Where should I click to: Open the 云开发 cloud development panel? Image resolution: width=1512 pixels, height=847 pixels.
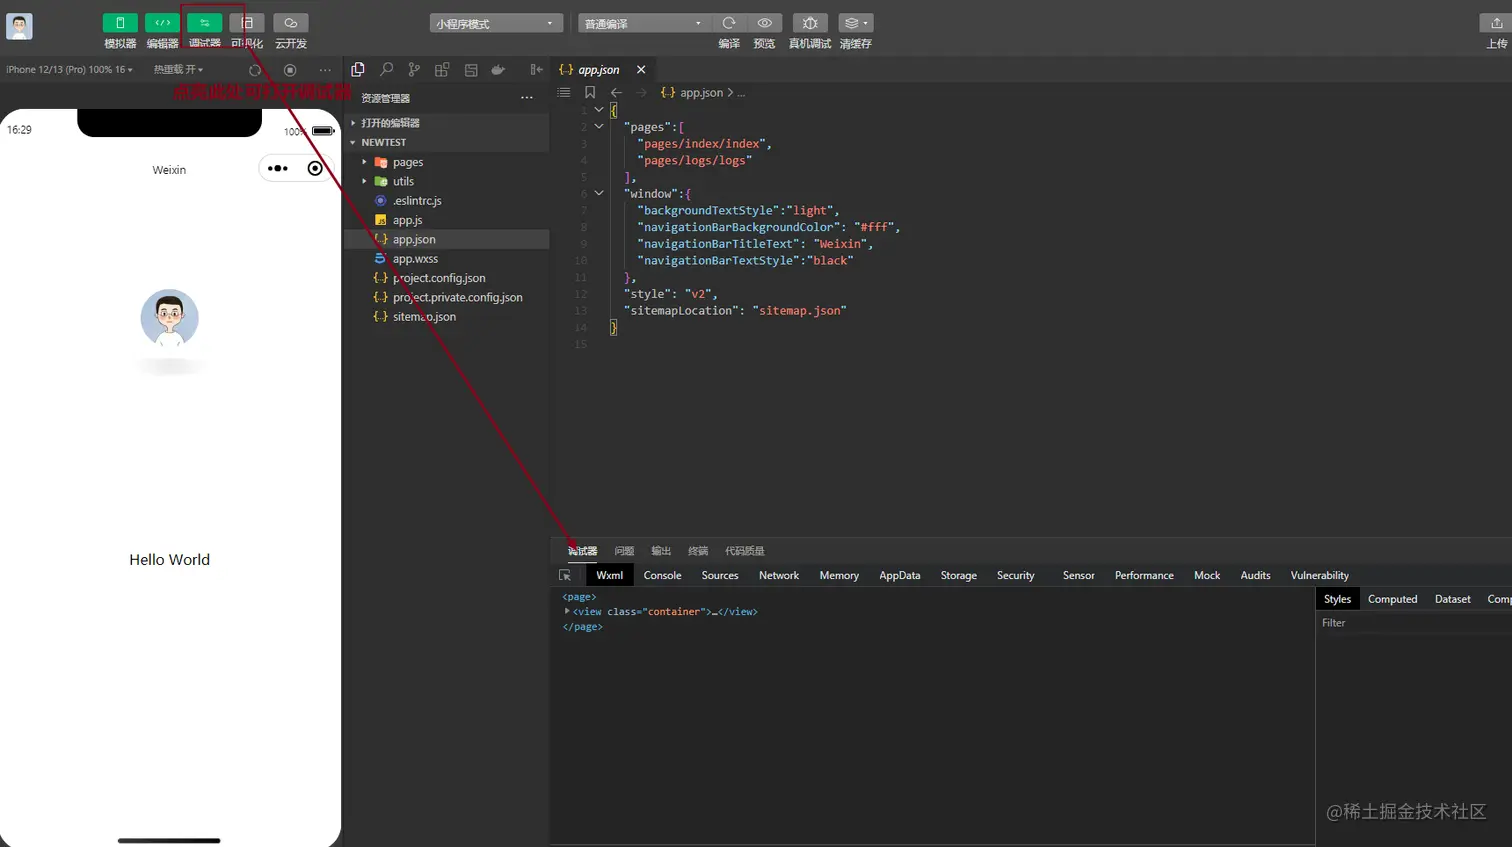[x=291, y=23]
